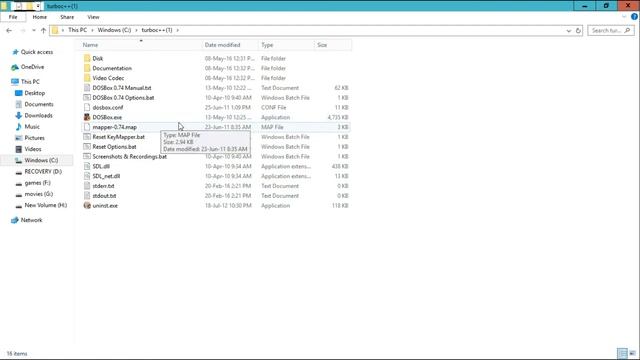The width and height of the screenshot is (640, 360).
Task: Select the uninst.exe application icon
Action: (x=87, y=205)
